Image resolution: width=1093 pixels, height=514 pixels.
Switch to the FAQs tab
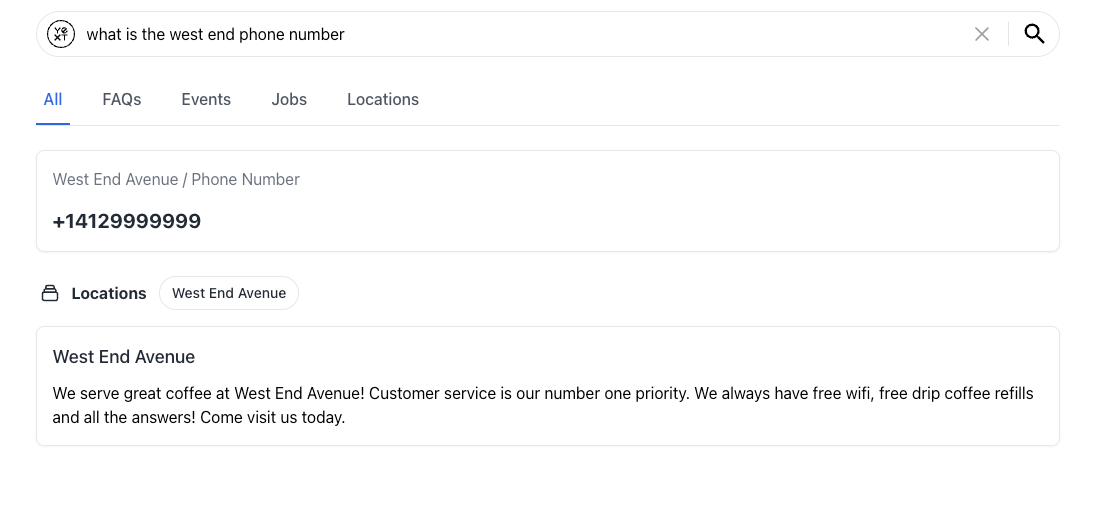click(x=122, y=100)
